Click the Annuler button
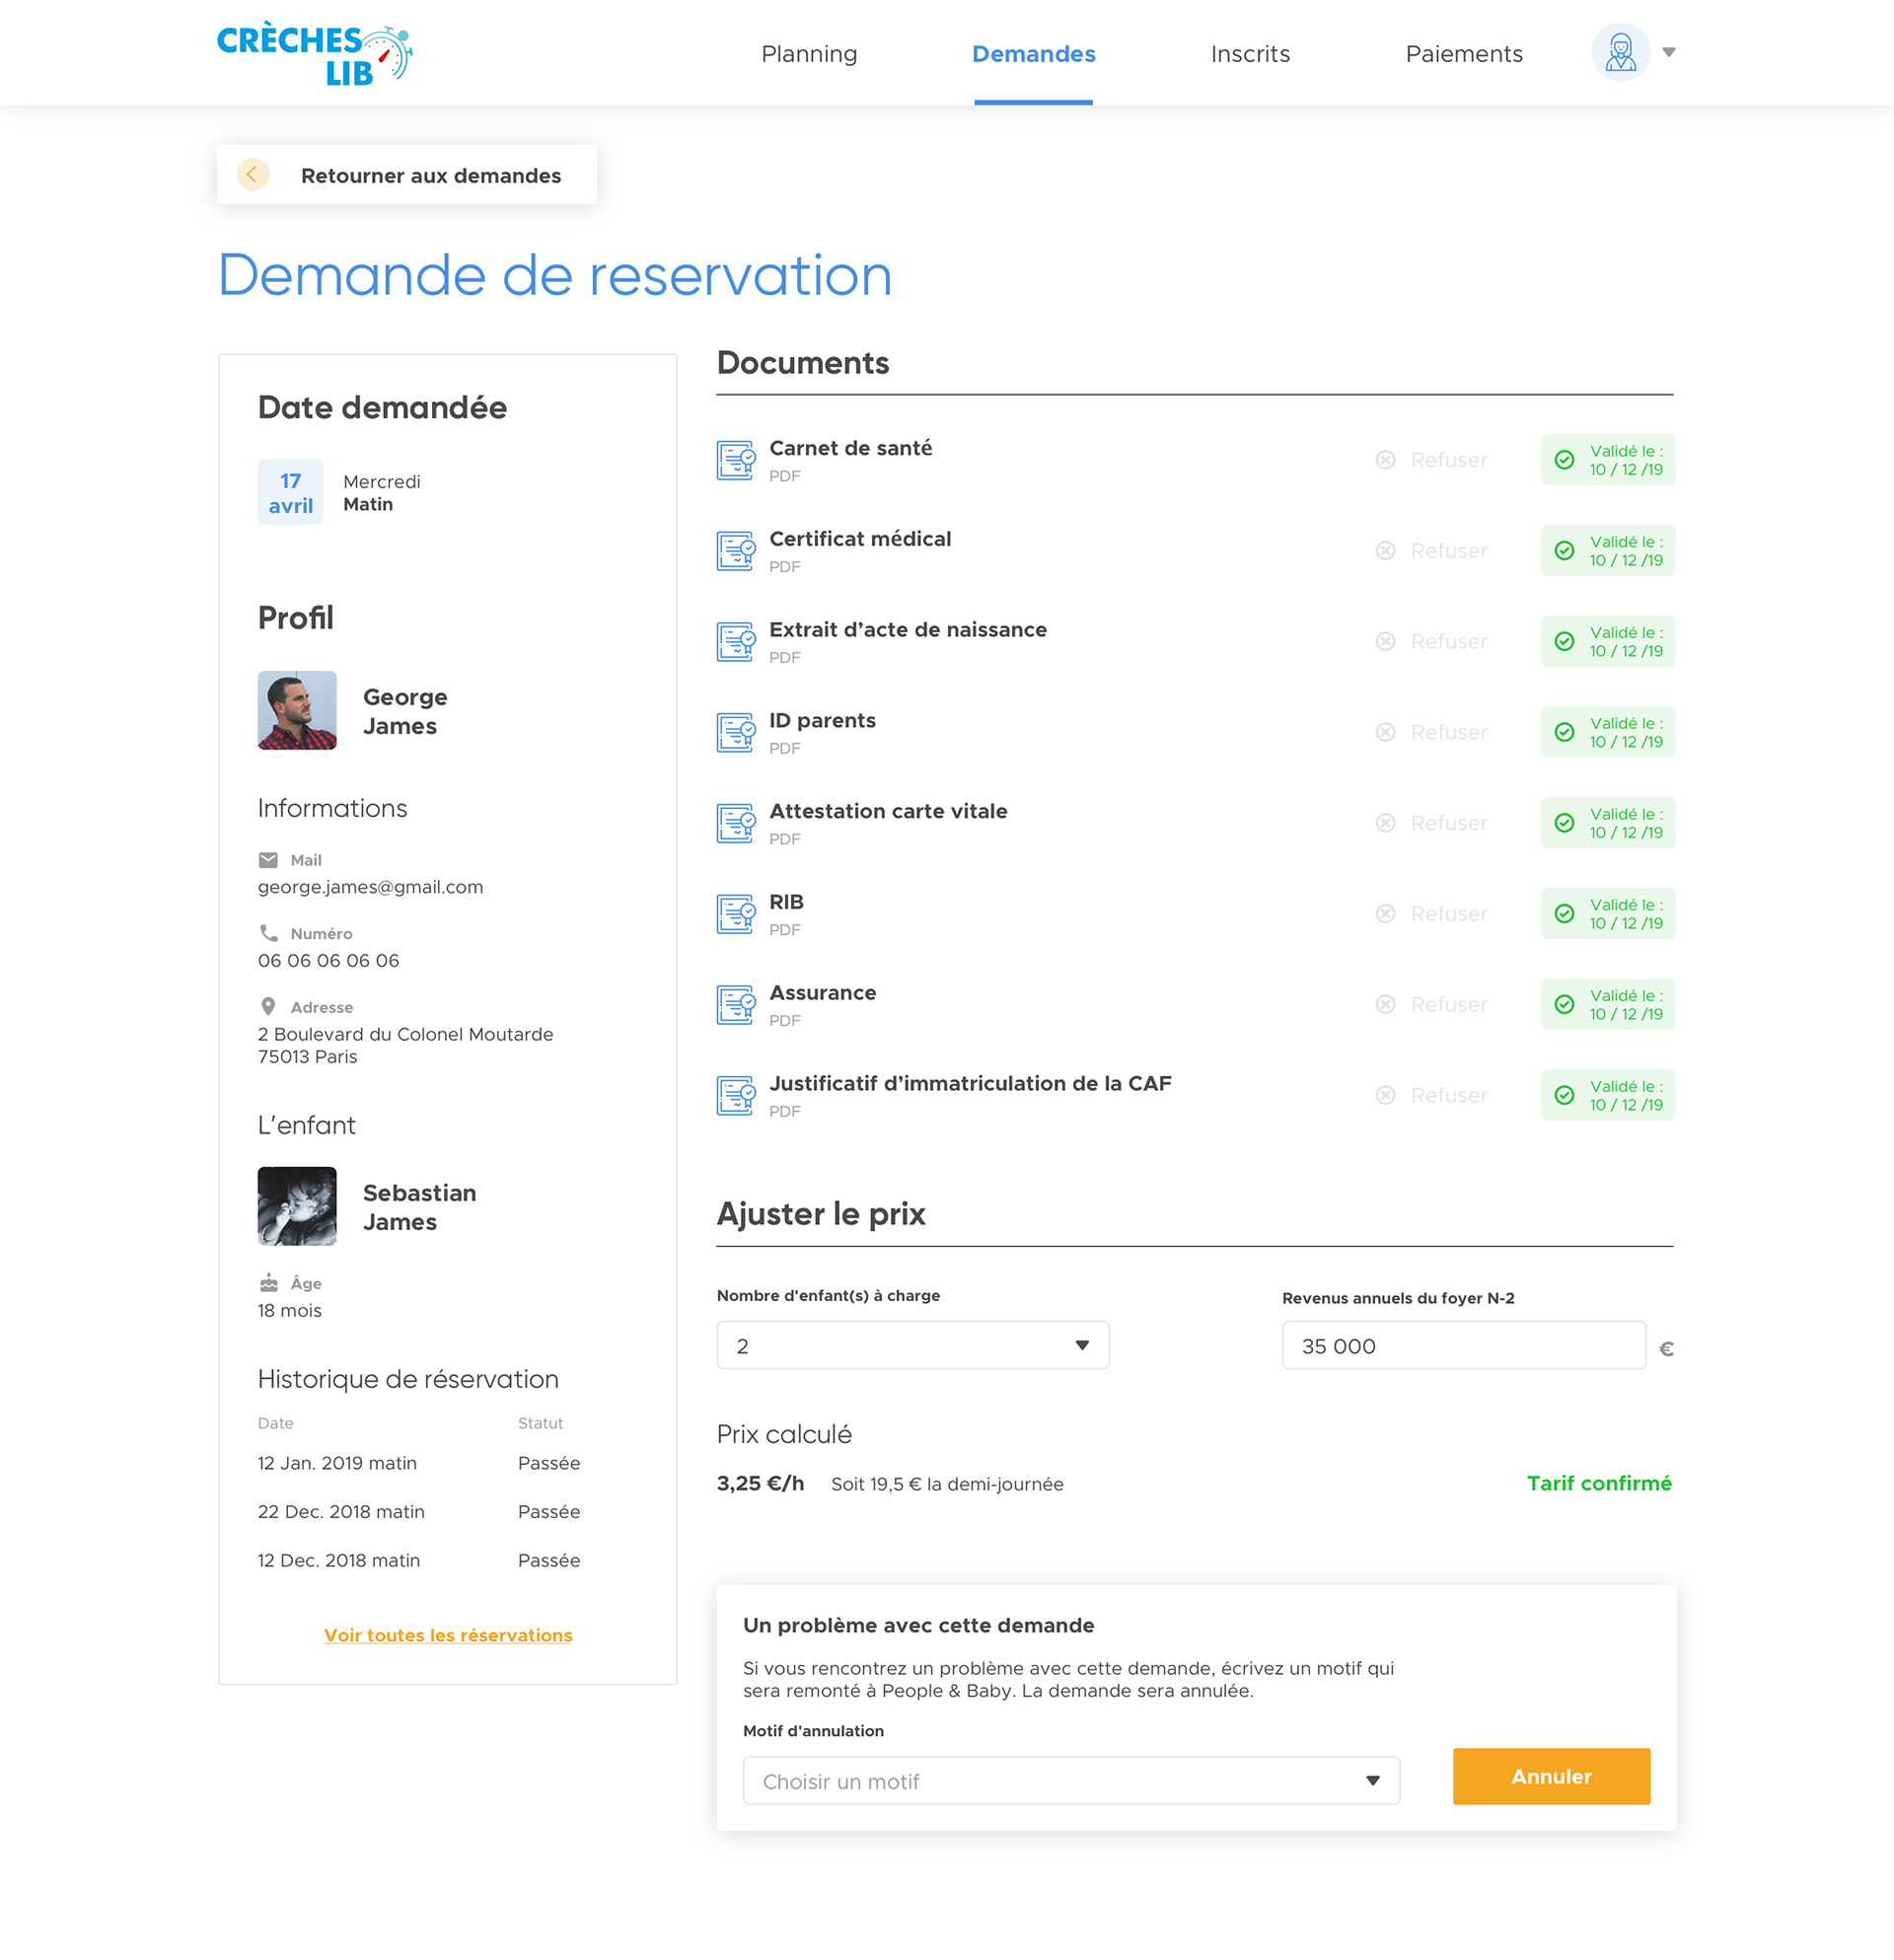 pyautogui.click(x=1551, y=1777)
